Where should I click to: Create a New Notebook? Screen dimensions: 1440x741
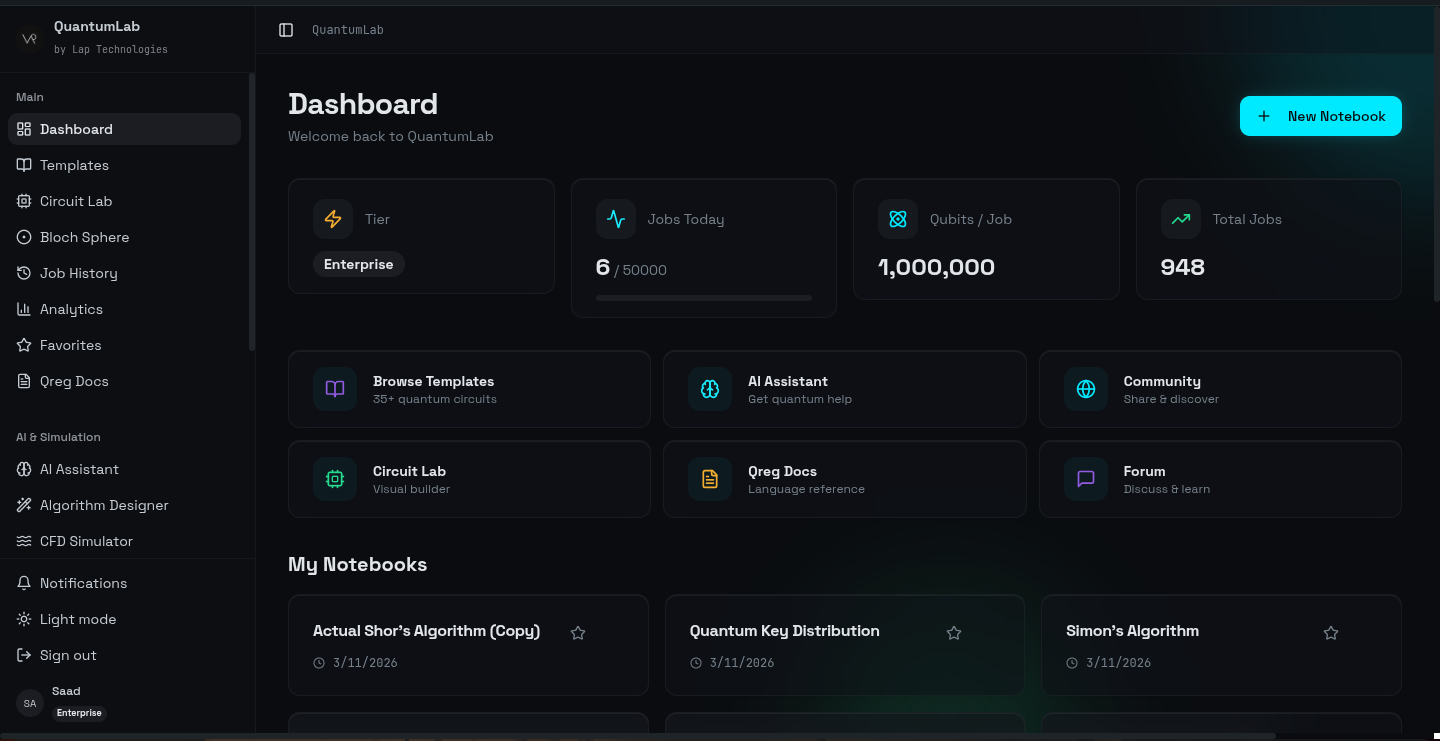[1320, 116]
